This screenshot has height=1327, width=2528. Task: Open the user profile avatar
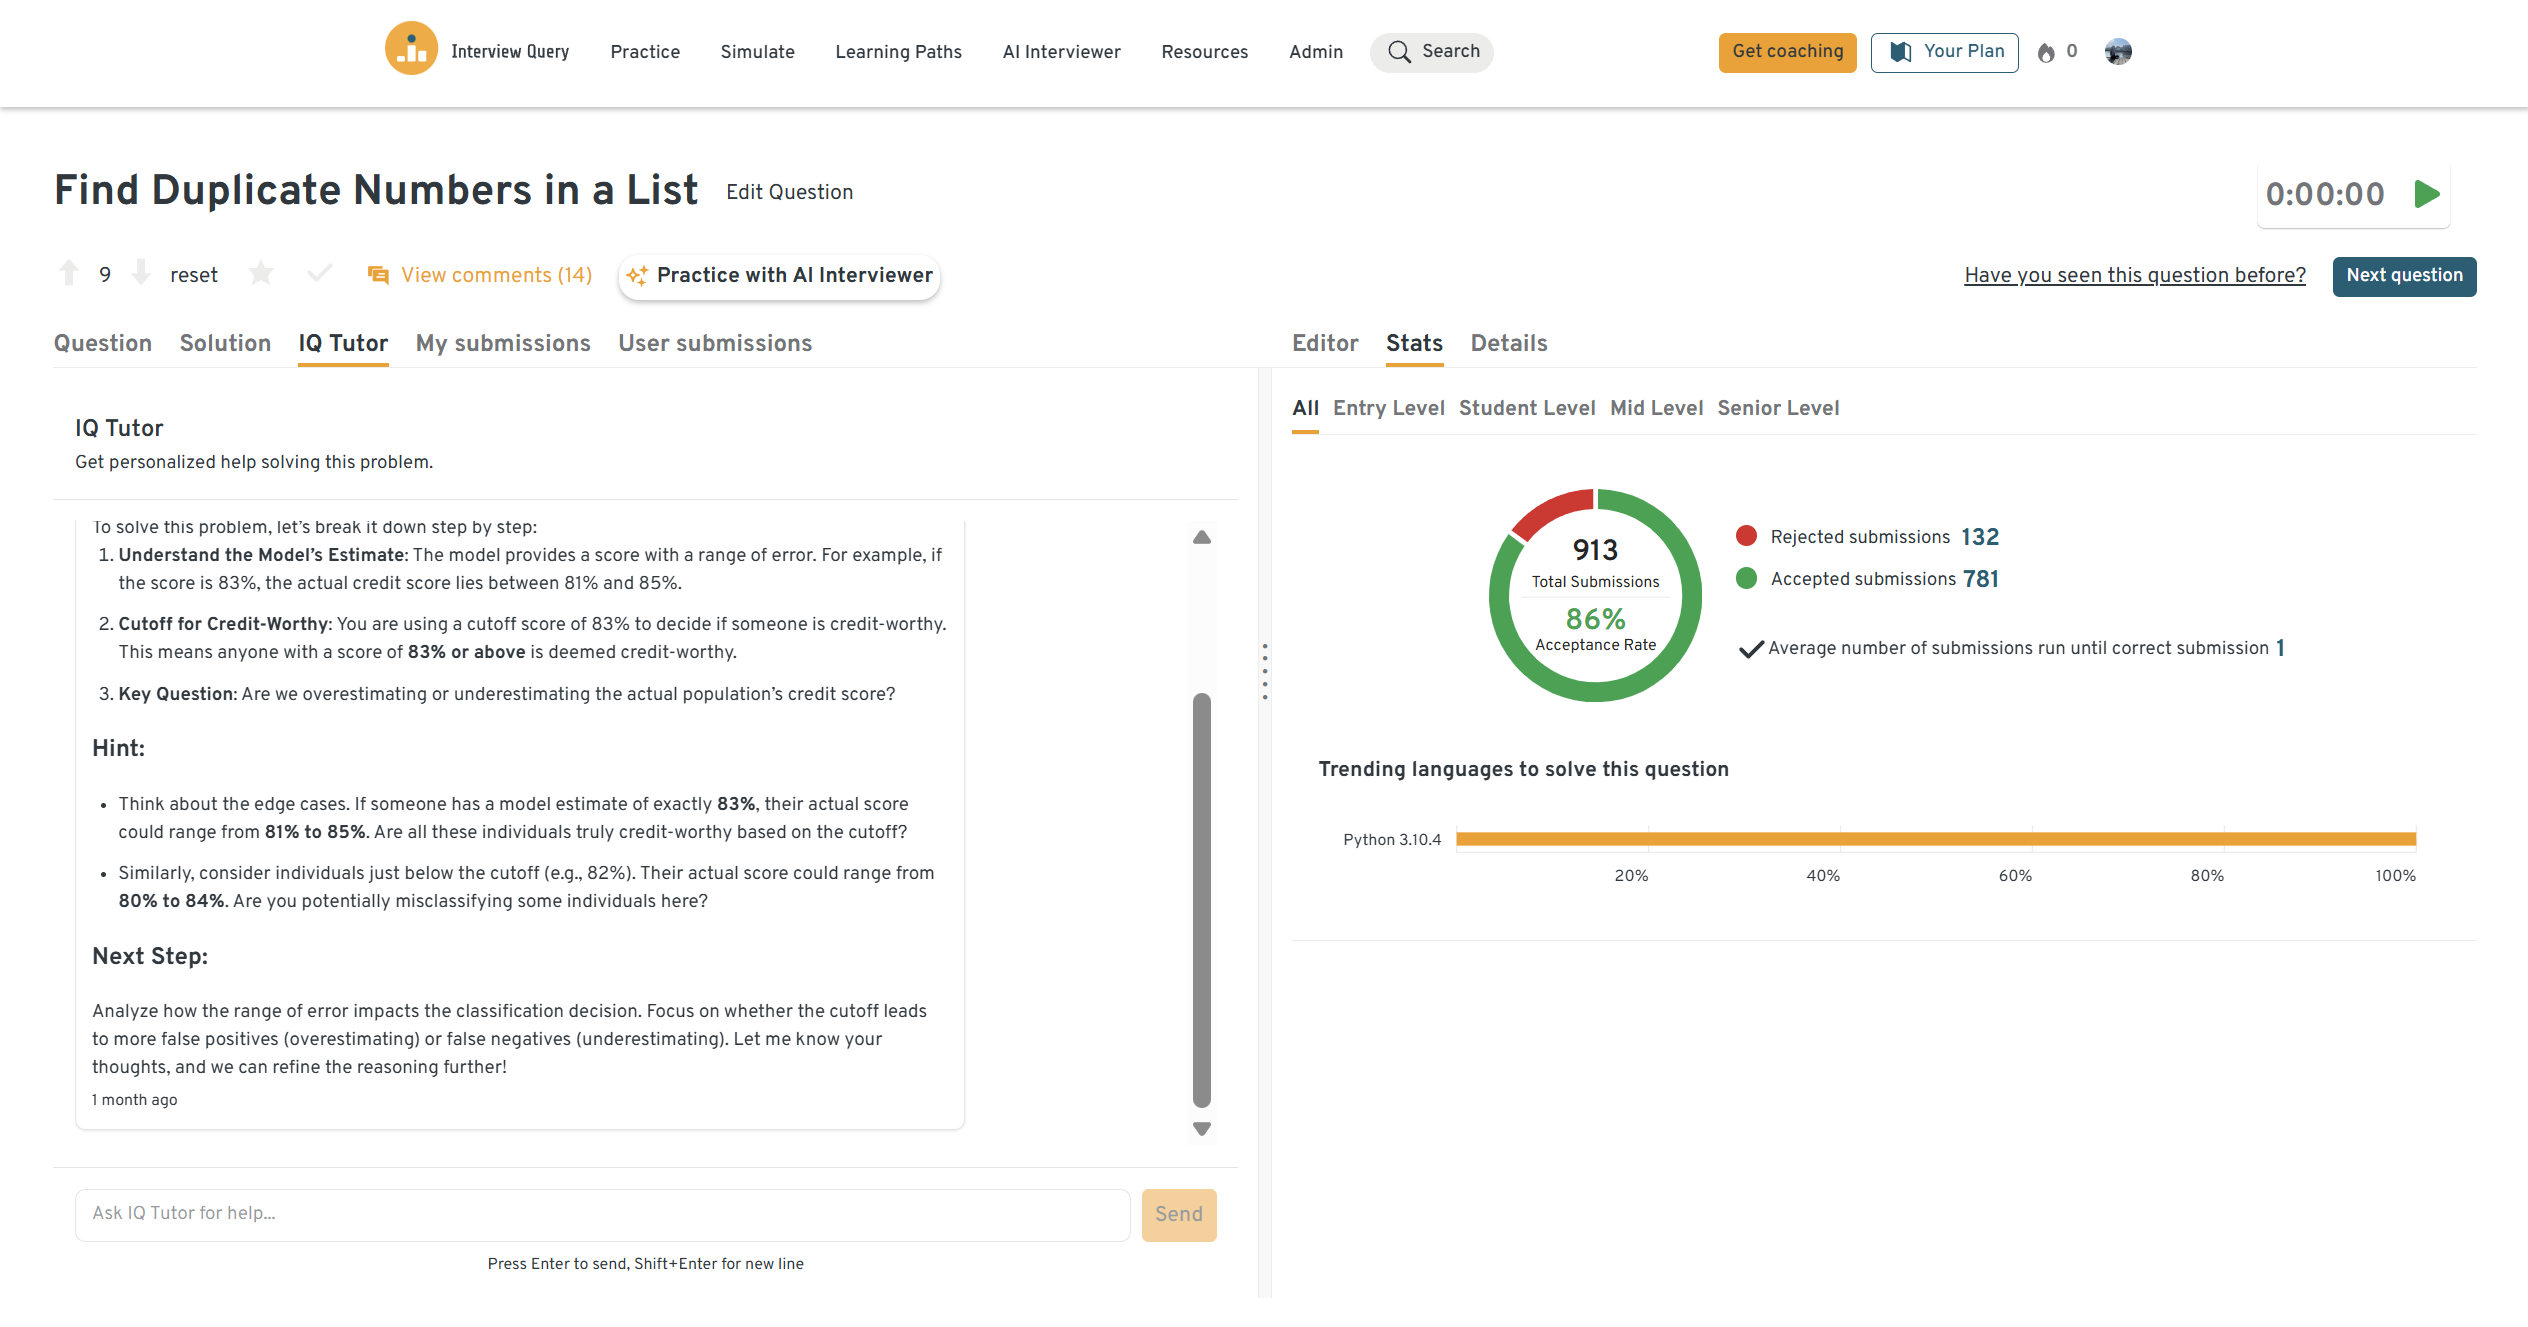pyautogui.click(x=2117, y=51)
